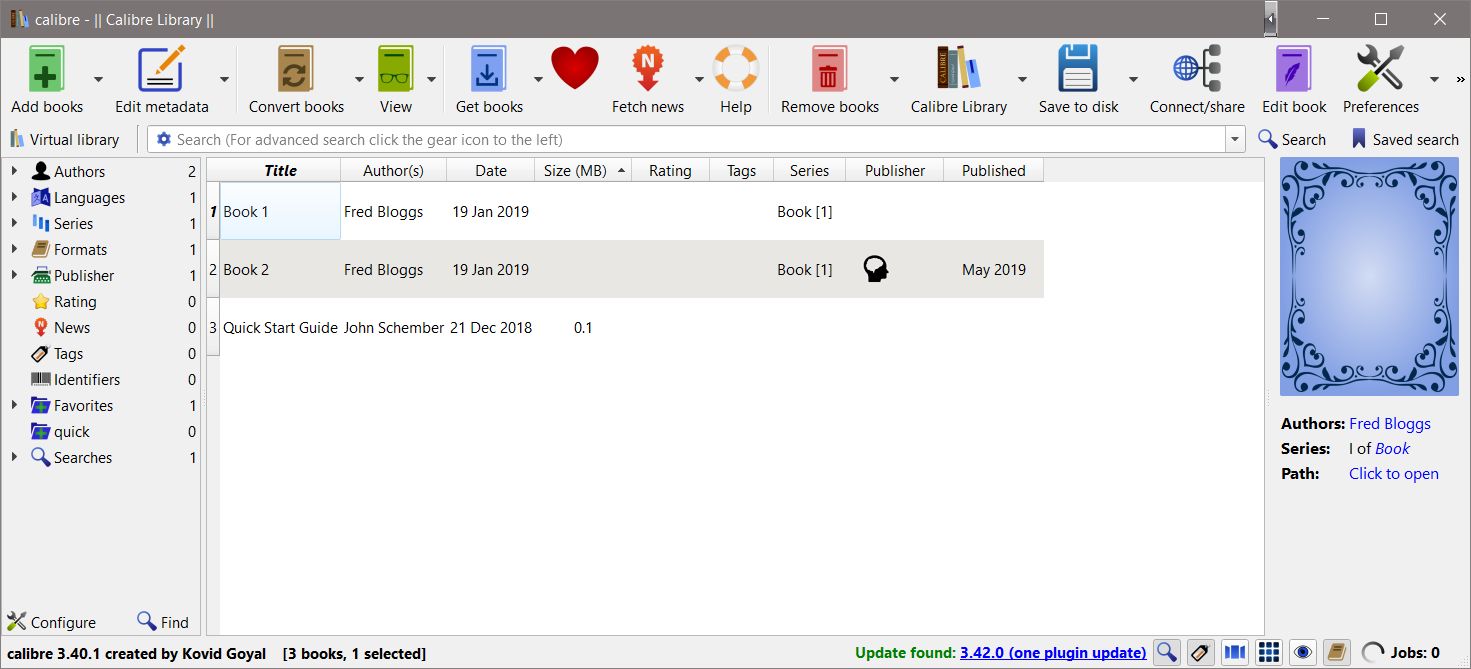The width and height of the screenshot is (1471, 669).
Task: Click the Convert books icon
Action: click(x=295, y=69)
